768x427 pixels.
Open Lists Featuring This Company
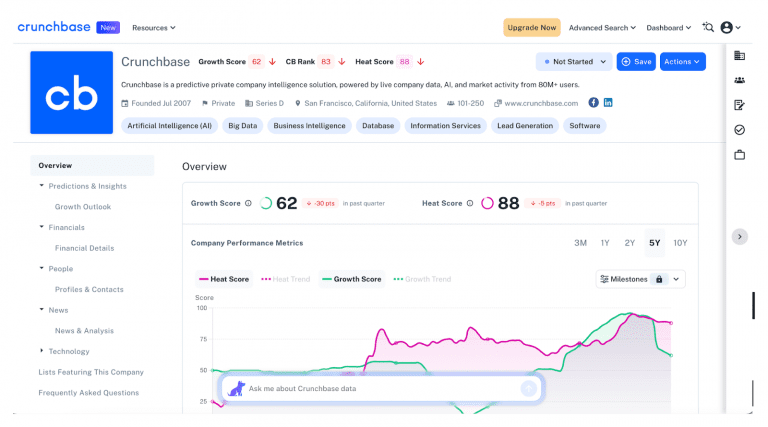pos(91,372)
